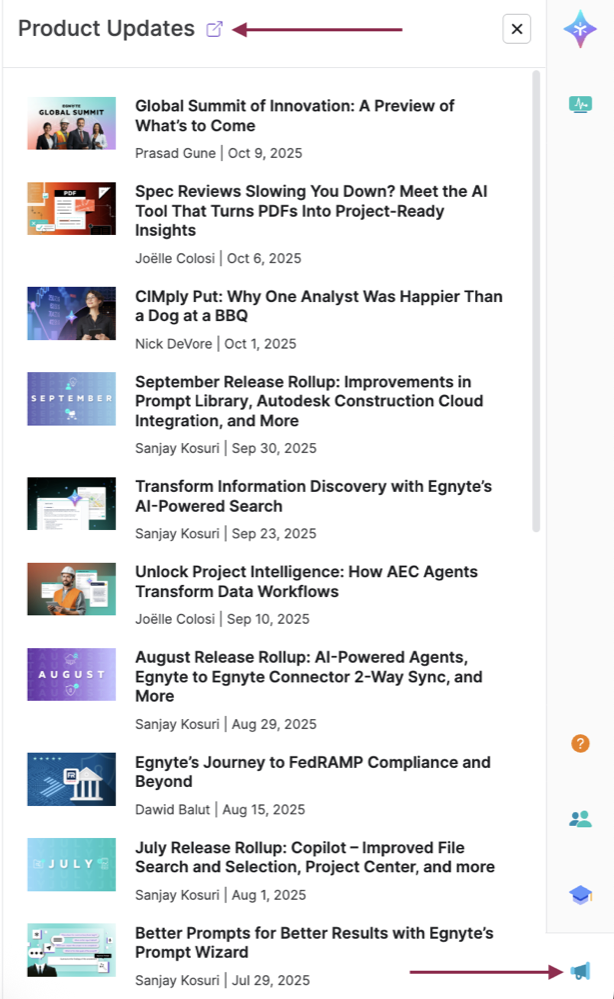
Task: Click the July release rollup thumbnail
Action: click(x=71, y=864)
